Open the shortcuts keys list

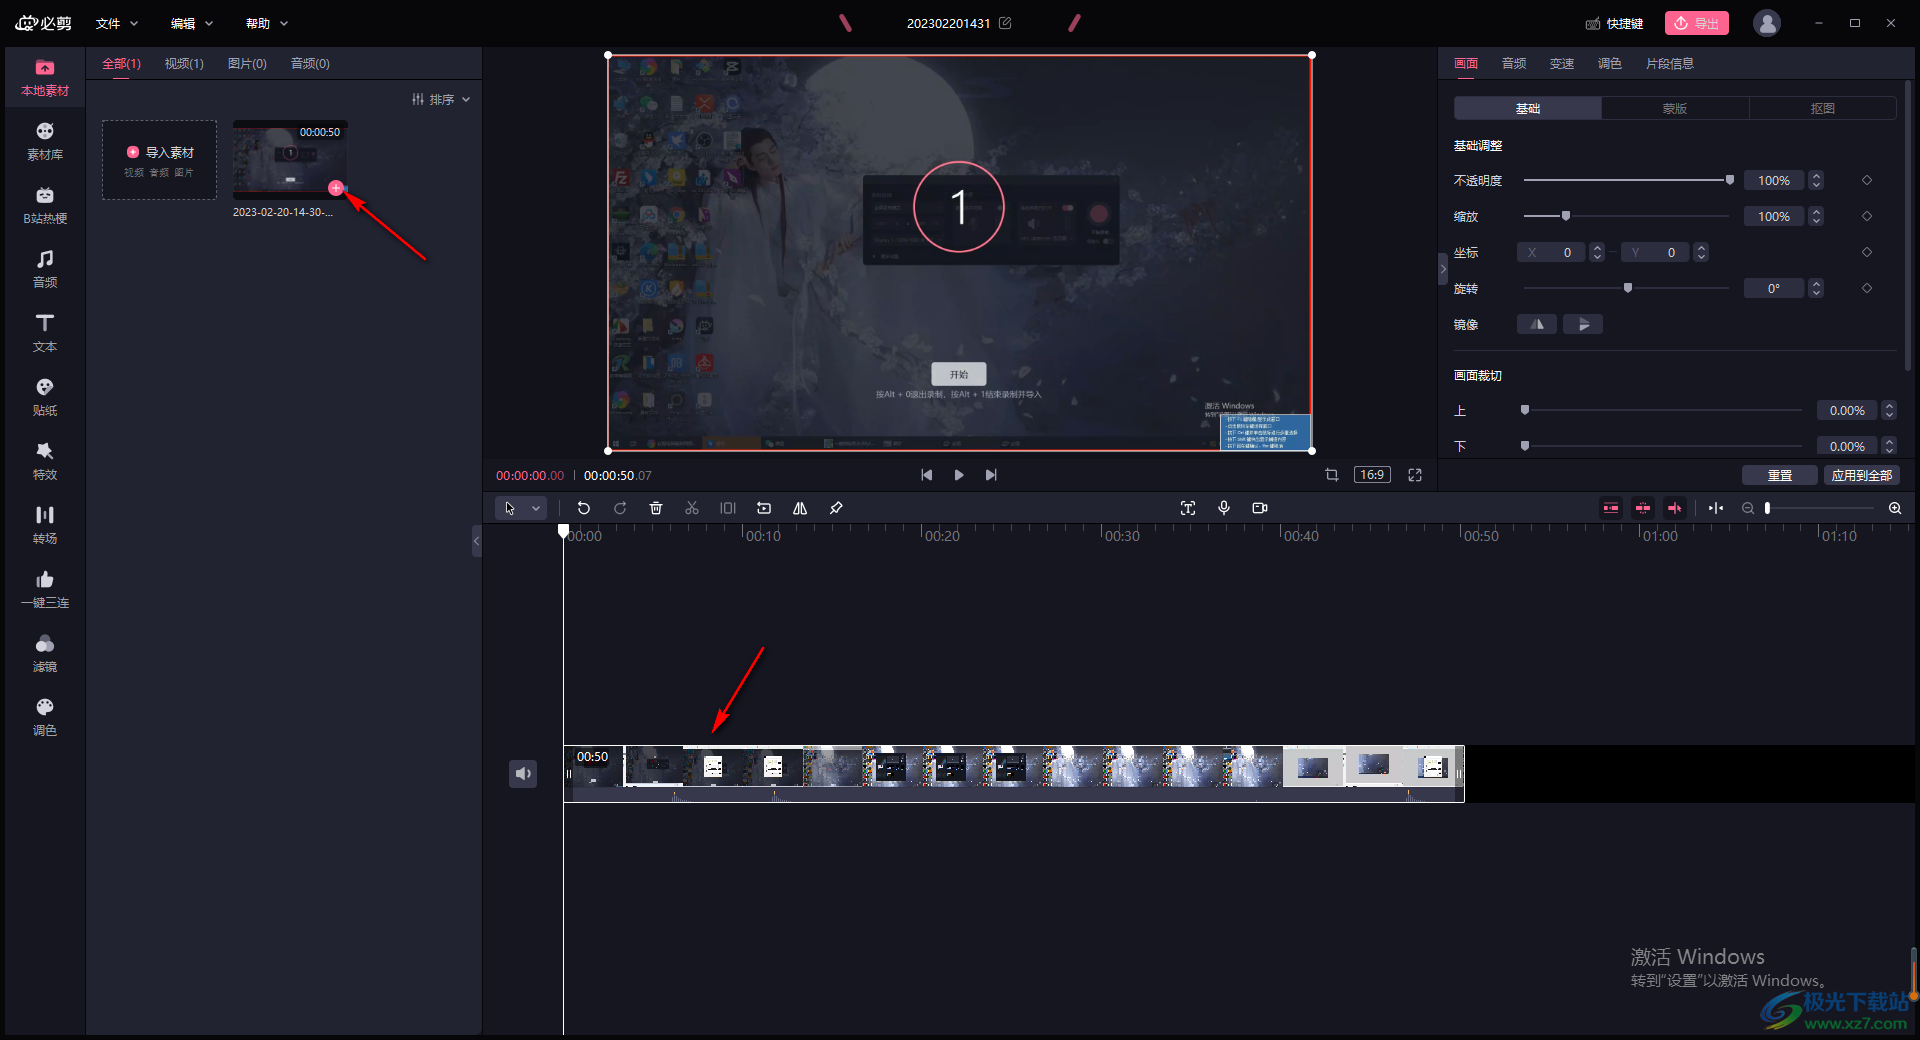(x=1614, y=23)
